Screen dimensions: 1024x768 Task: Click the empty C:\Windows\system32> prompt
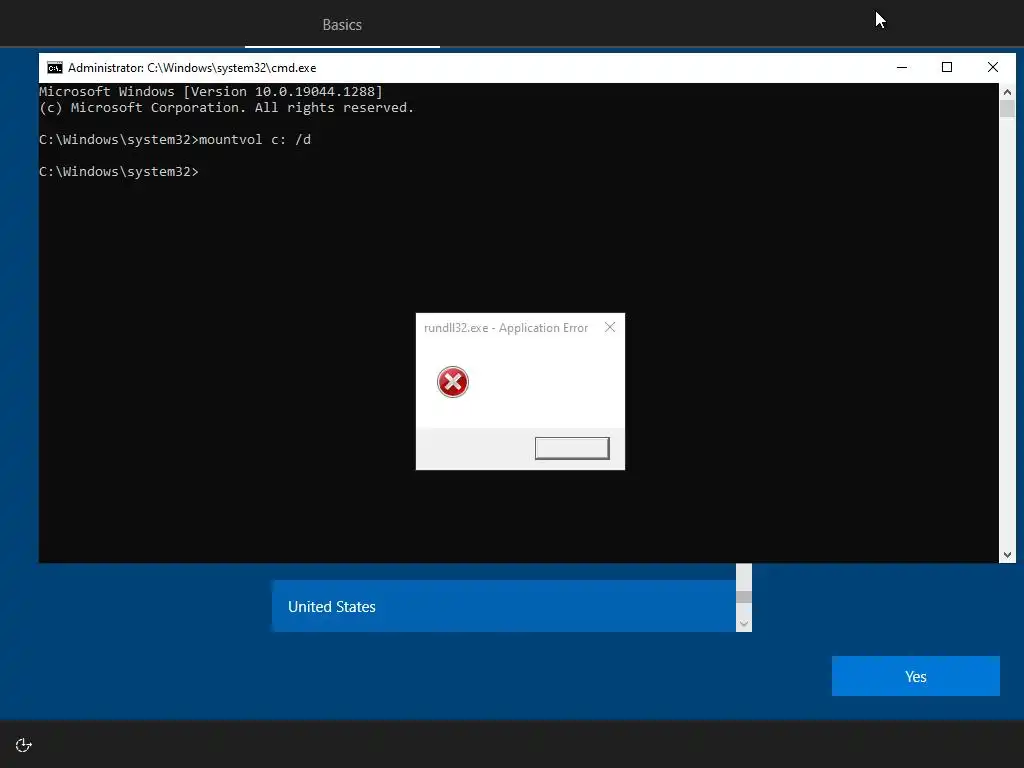click(x=119, y=172)
